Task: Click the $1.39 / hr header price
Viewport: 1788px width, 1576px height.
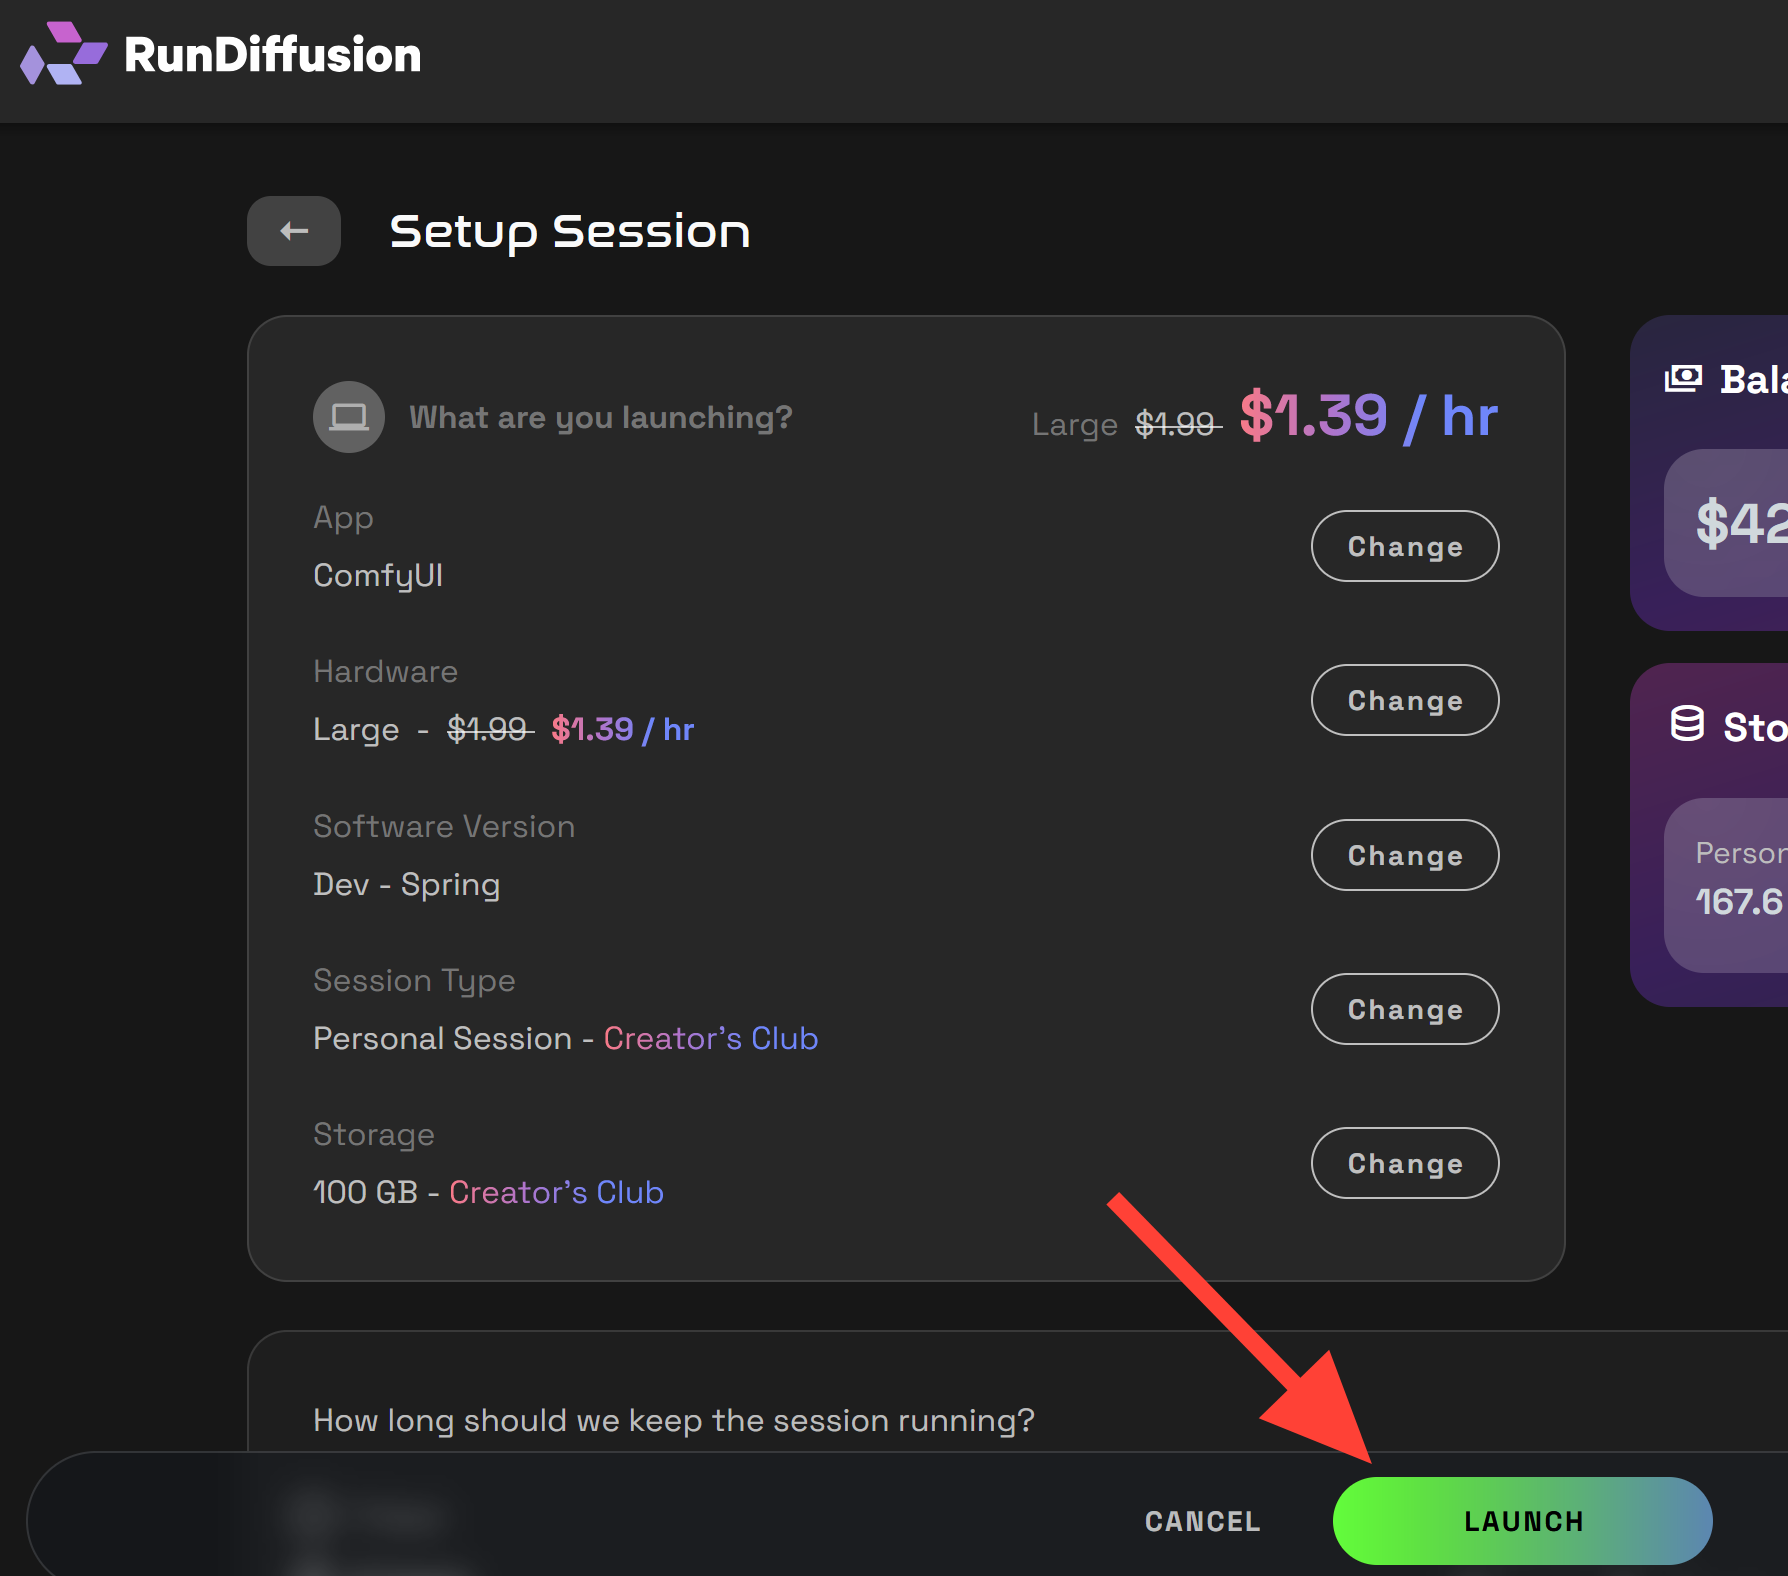Action: (1369, 416)
